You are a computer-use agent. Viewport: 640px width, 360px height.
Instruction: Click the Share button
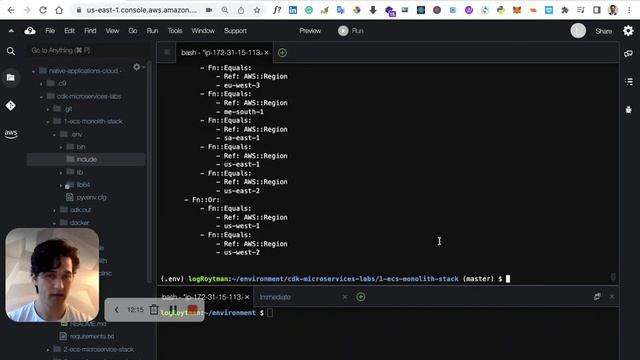point(603,31)
